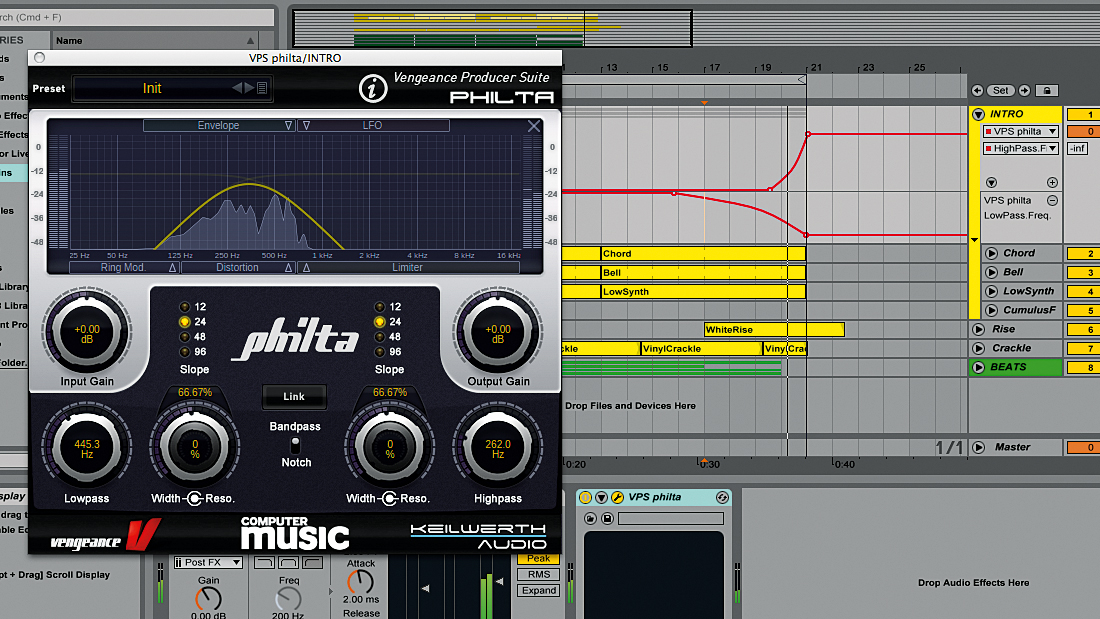The width and height of the screenshot is (1100, 619).
Task: Open the Post FX dropdown
Action: [208, 562]
